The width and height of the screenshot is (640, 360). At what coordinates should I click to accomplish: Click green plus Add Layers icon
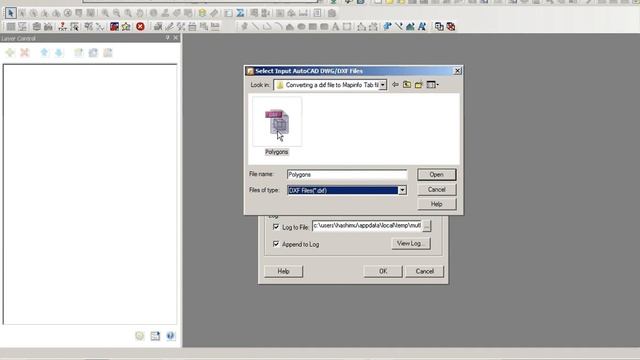pyautogui.click(x=10, y=53)
